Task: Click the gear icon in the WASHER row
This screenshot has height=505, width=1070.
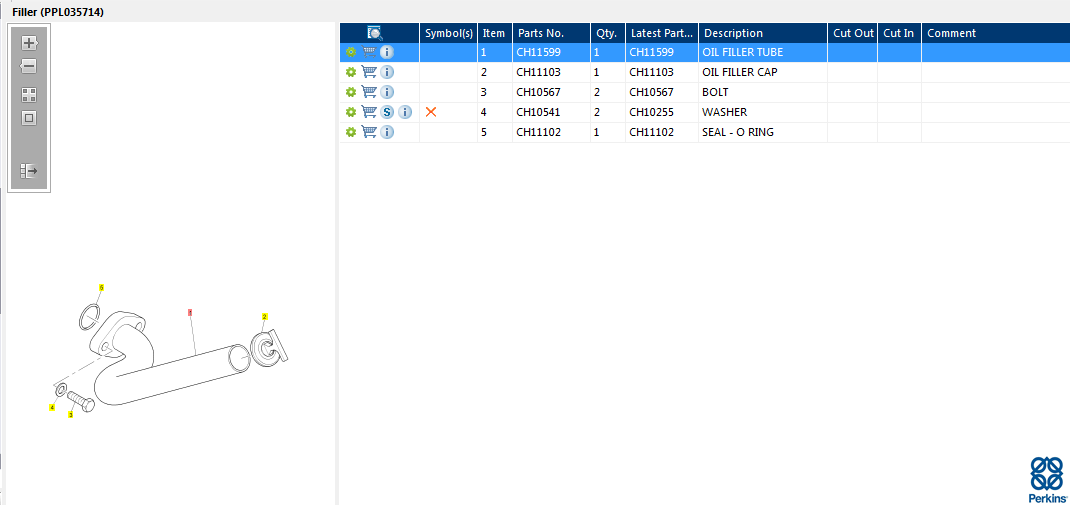Action: (351, 112)
